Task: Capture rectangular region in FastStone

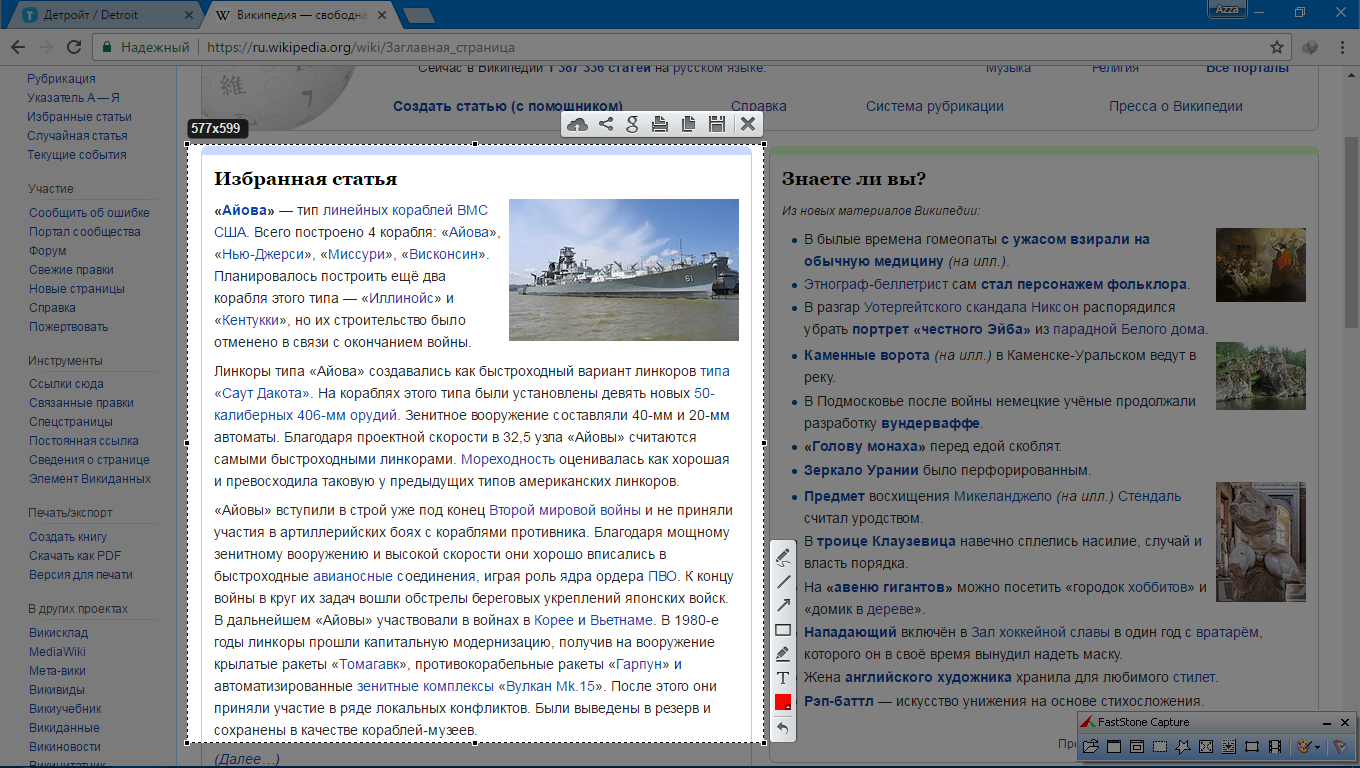Action: tap(1160, 746)
